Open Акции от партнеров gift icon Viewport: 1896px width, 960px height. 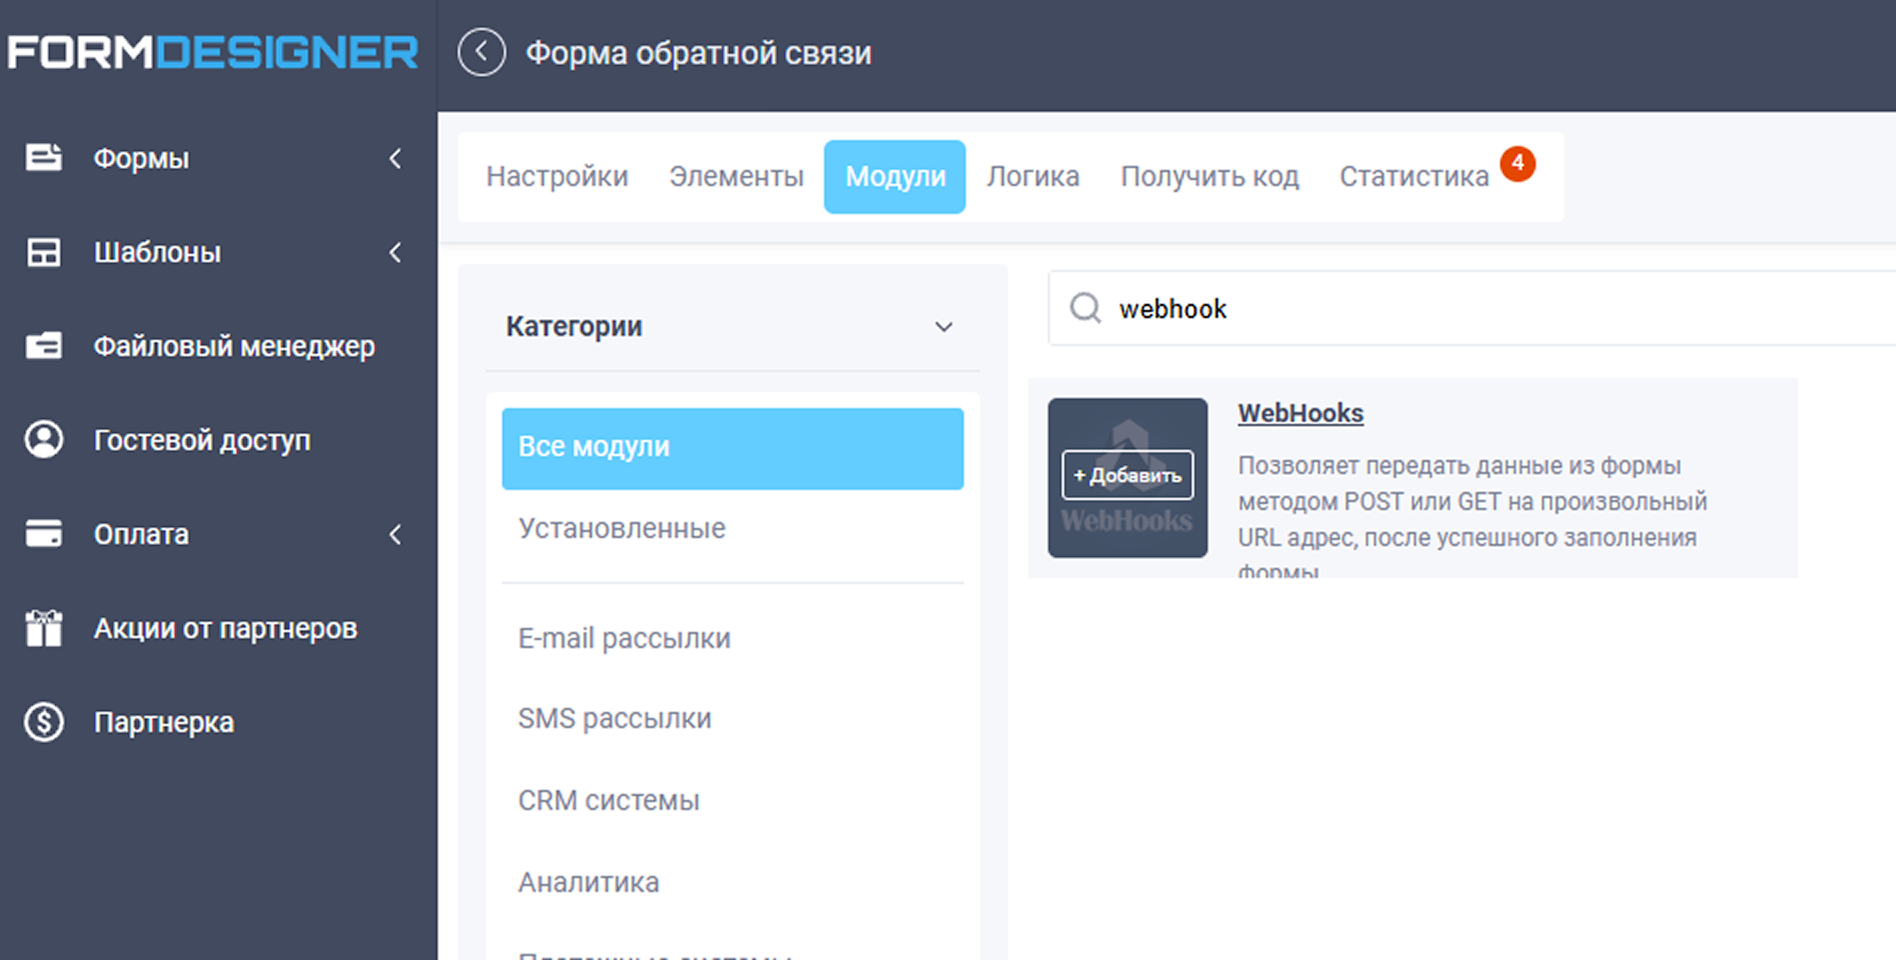pos(42,627)
